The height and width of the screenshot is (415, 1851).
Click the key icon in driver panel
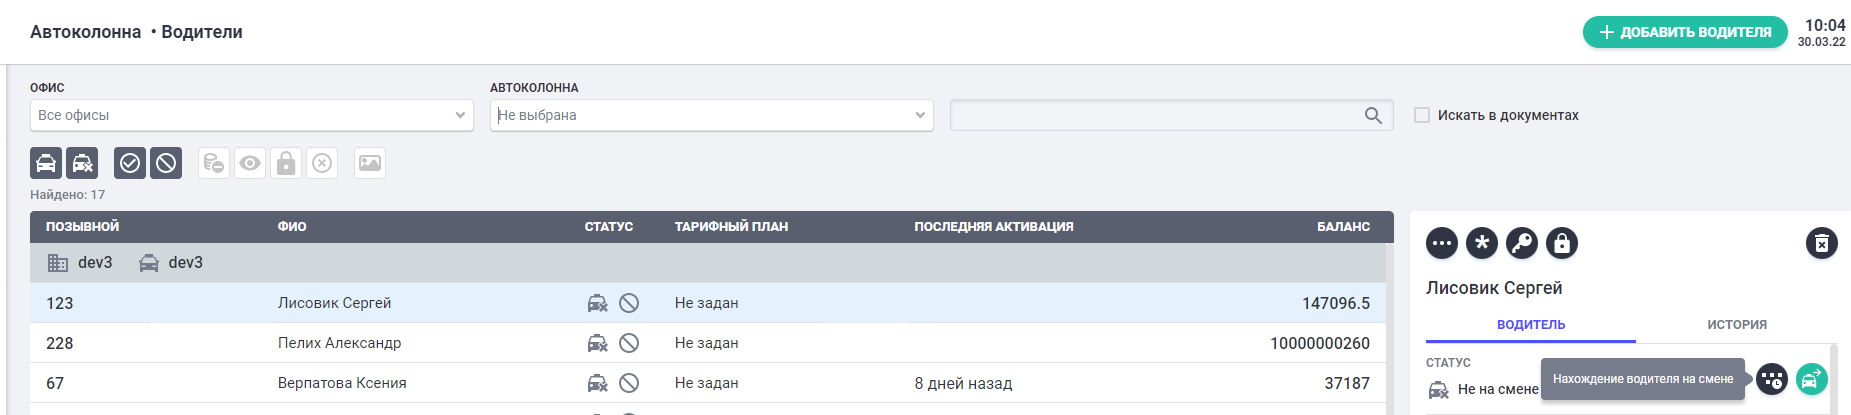click(x=1522, y=243)
